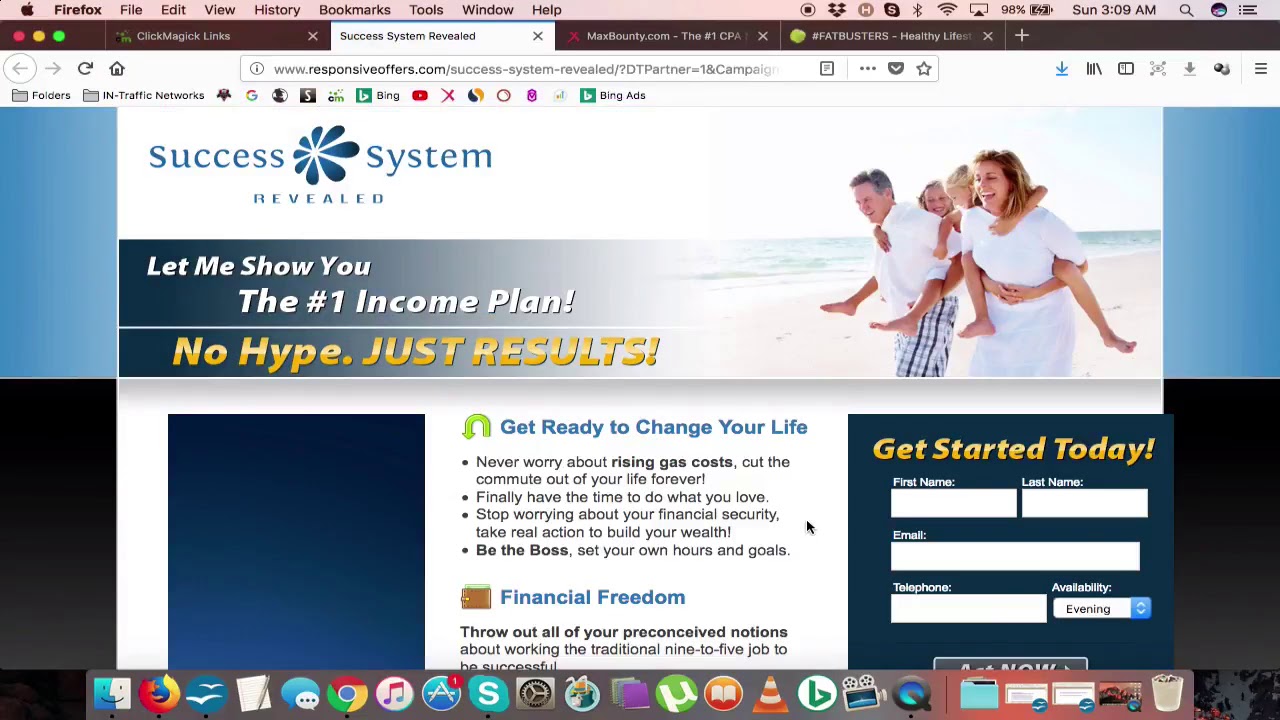Open iTunes from the Dock
The image size is (1280, 720).
tap(394, 694)
